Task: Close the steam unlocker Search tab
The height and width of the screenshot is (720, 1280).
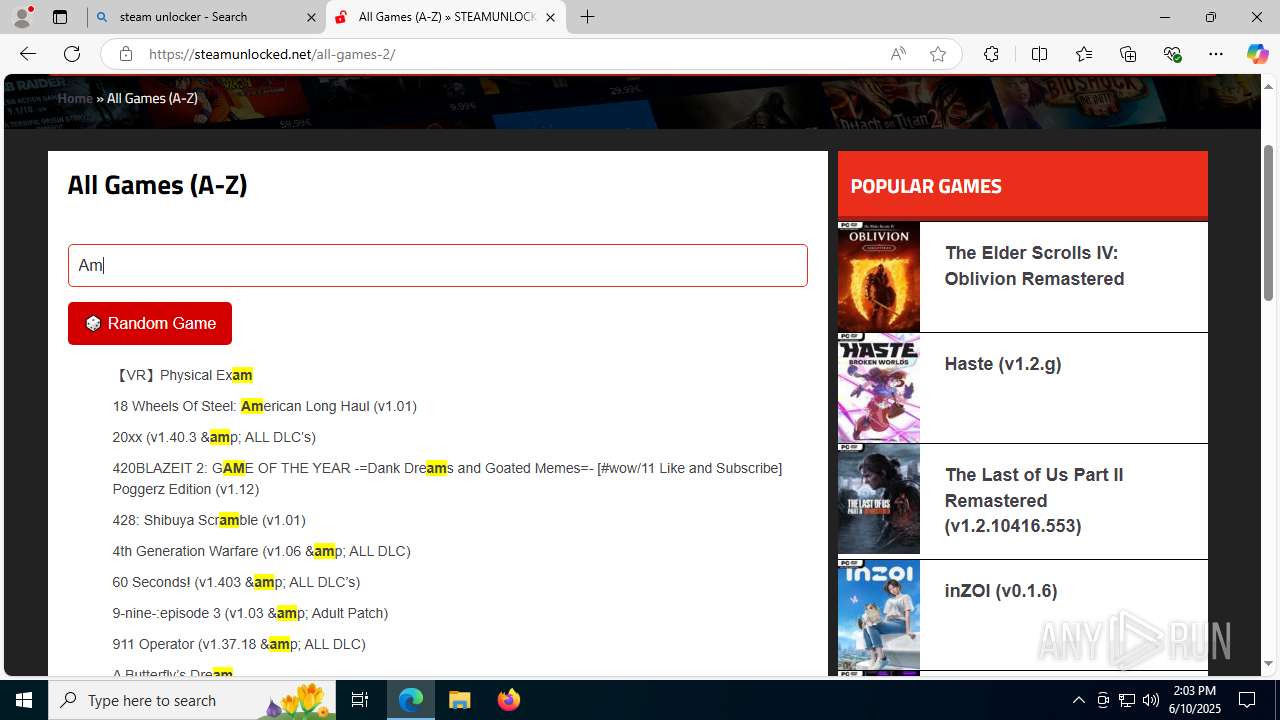Action: click(310, 17)
